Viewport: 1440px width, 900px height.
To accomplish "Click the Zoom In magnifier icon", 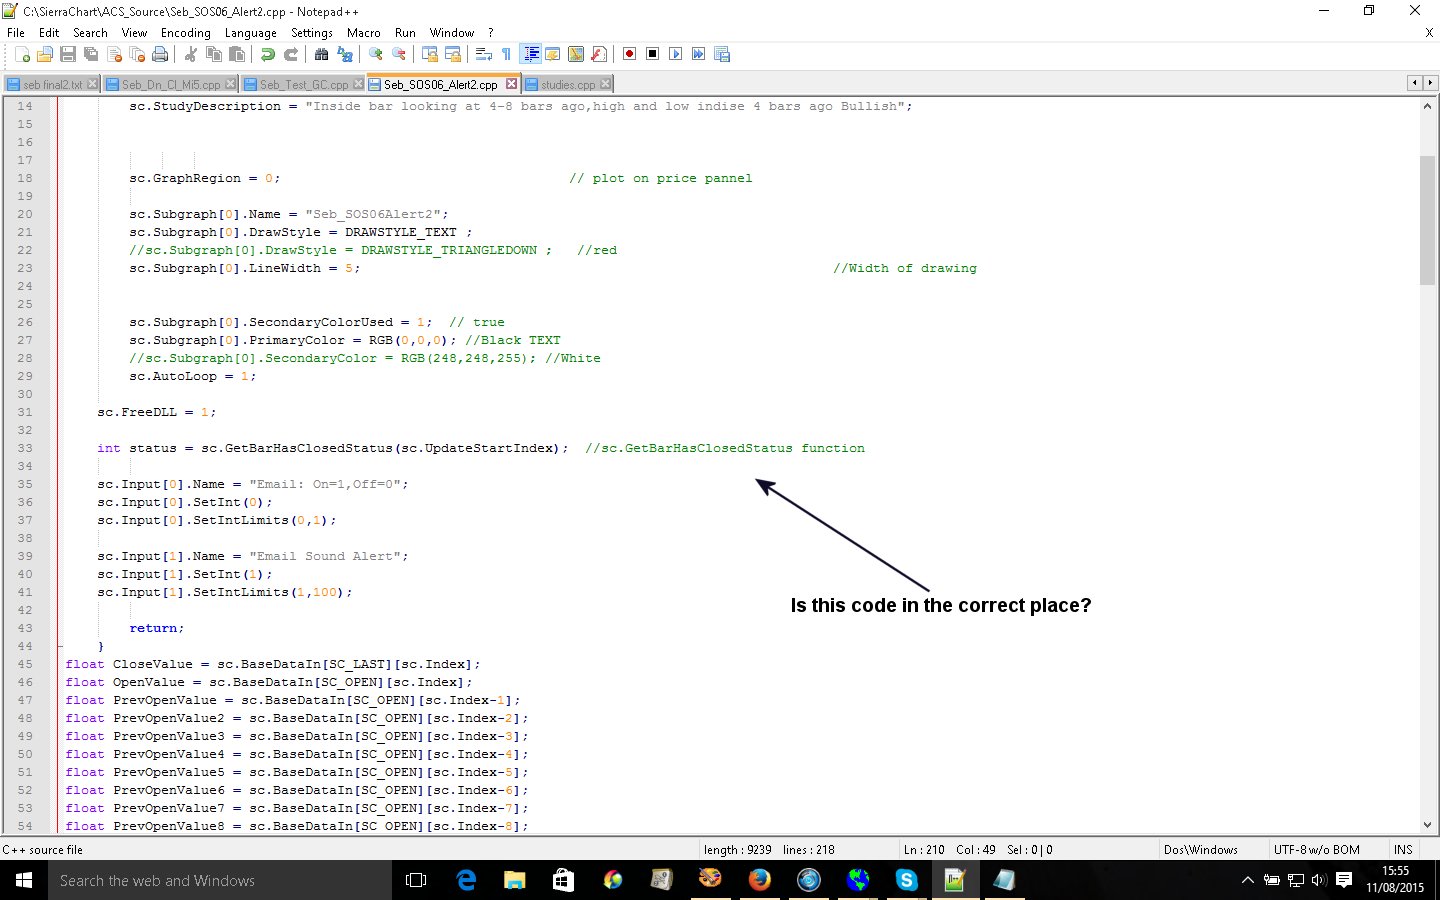I will pyautogui.click(x=376, y=54).
